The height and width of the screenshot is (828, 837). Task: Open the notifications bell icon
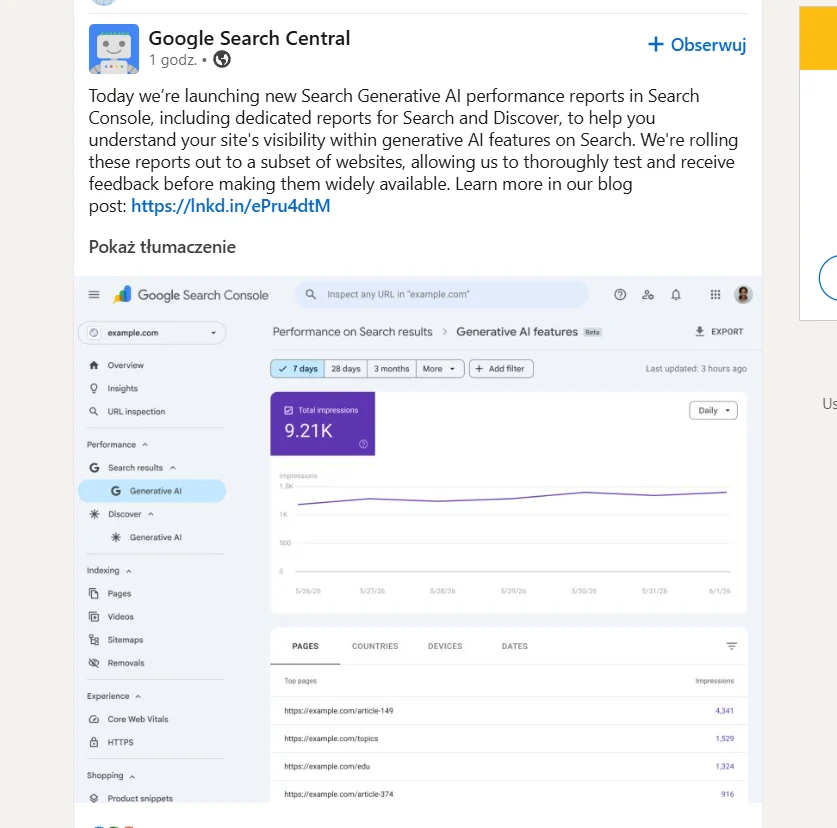[x=676, y=295]
